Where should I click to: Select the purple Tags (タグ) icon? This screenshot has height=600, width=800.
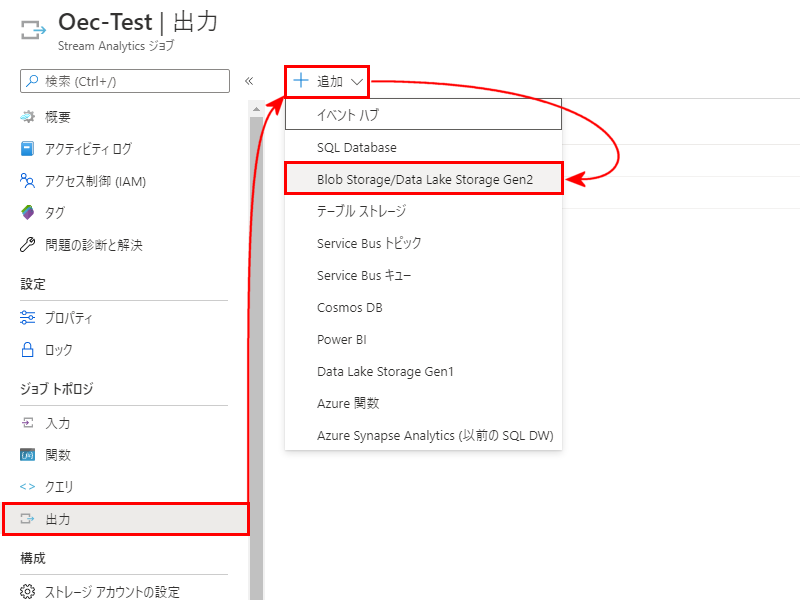[28, 213]
